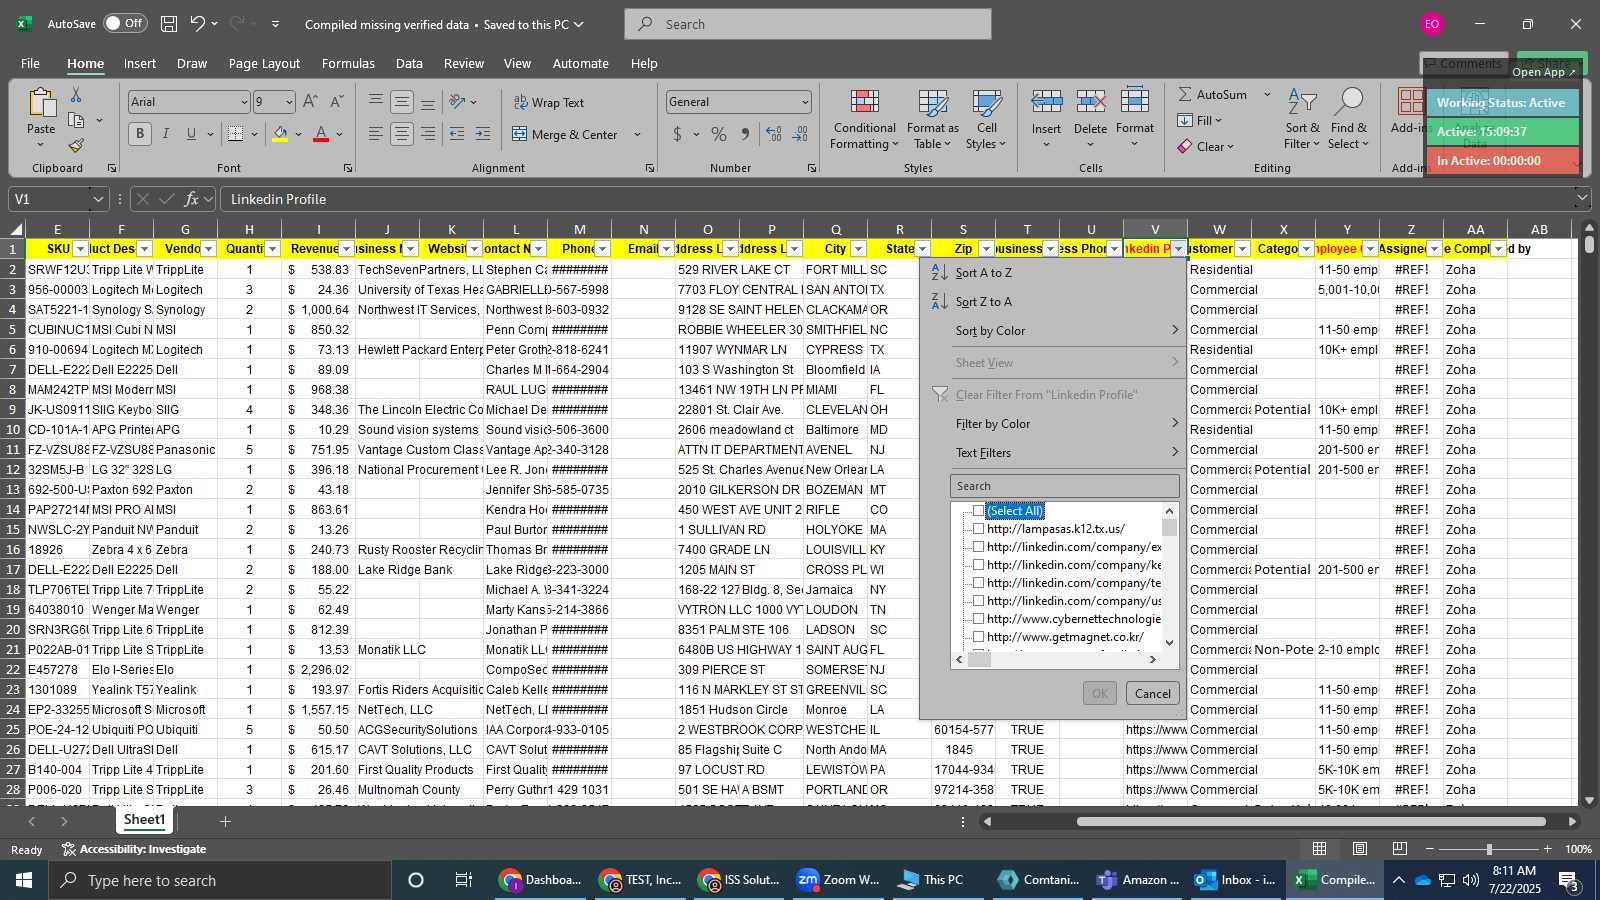Image resolution: width=1600 pixels, height=900 pixels.
Task: Open the font size dropdown
Action: click(x=289, y=102)
